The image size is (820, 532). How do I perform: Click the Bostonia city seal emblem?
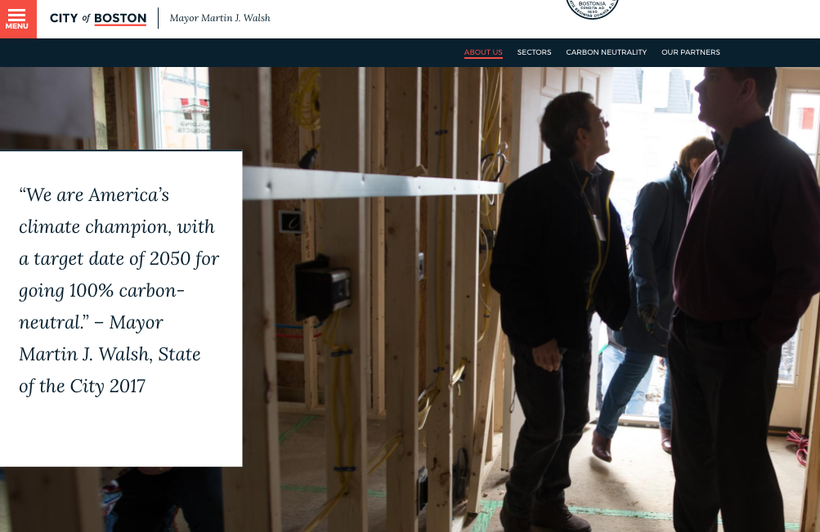point(592,8)
